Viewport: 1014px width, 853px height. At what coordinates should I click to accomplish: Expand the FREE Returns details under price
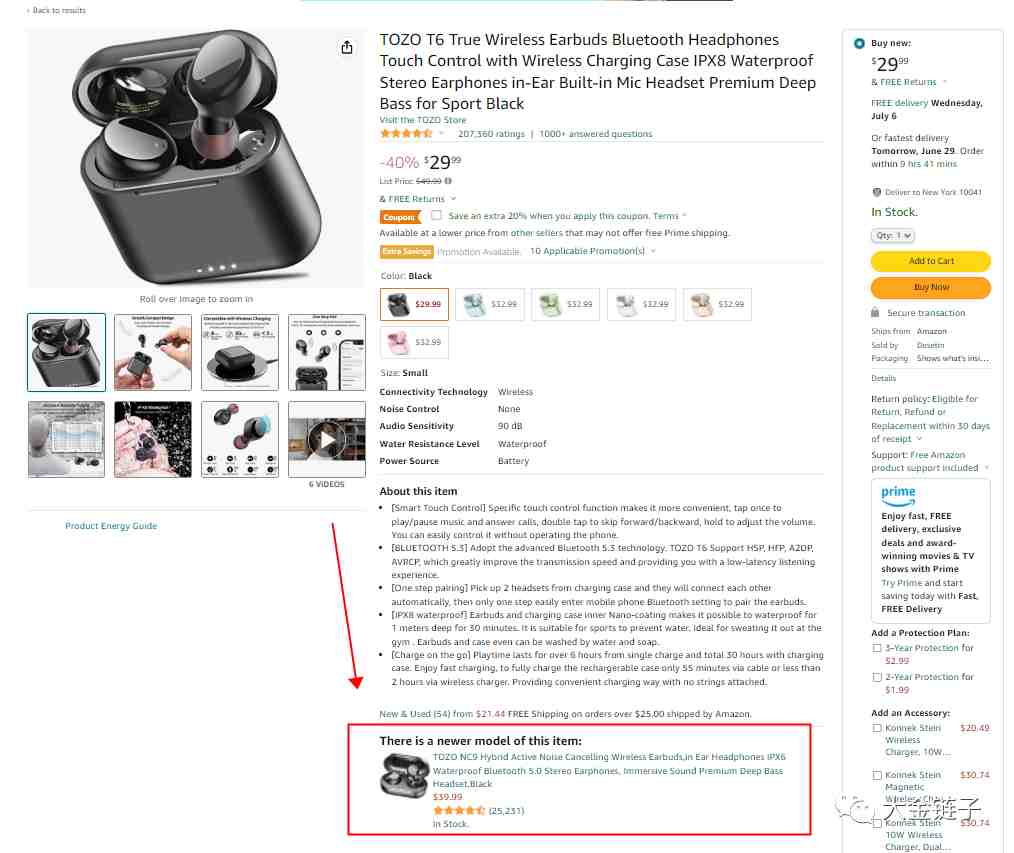click(418, 199)
